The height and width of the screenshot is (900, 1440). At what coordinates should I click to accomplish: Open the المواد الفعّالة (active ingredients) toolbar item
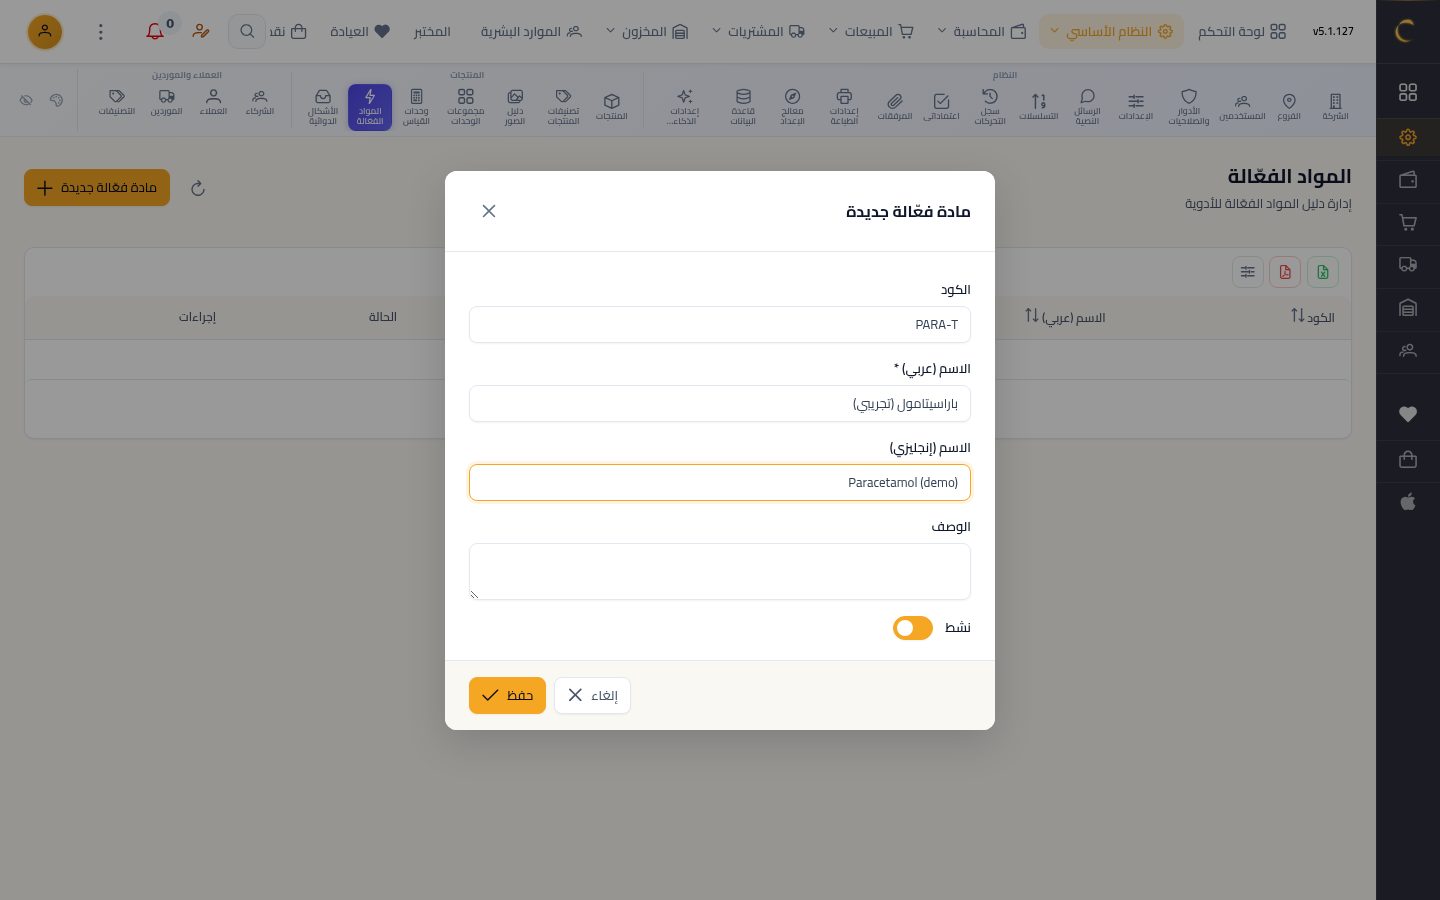pyautogui.click(x=370, y=107)
